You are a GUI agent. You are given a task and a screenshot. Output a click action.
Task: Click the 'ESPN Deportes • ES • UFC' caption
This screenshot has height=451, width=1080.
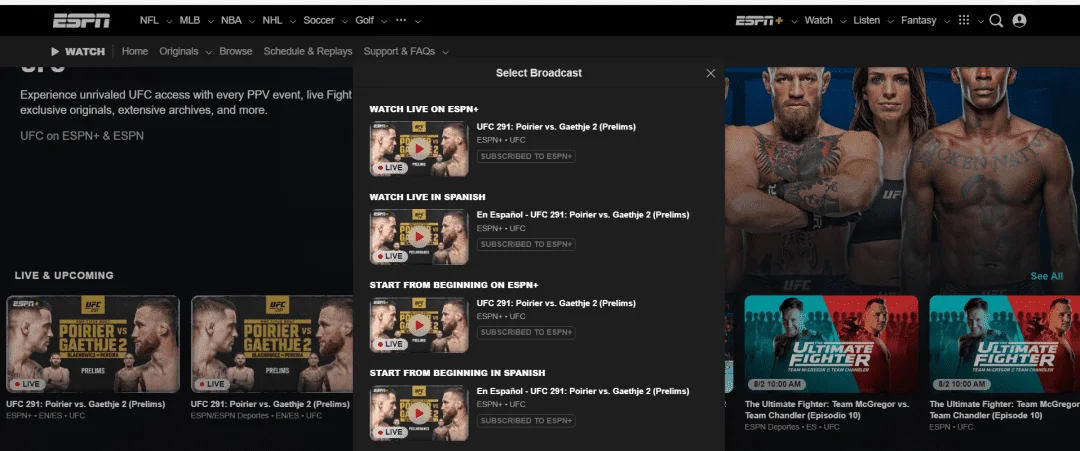[792, 428]
